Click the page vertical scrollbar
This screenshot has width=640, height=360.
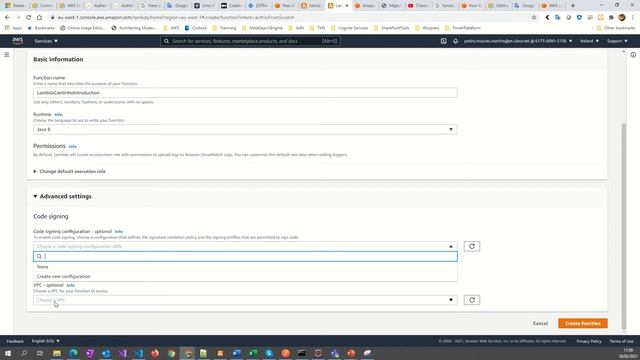(623, 226)
